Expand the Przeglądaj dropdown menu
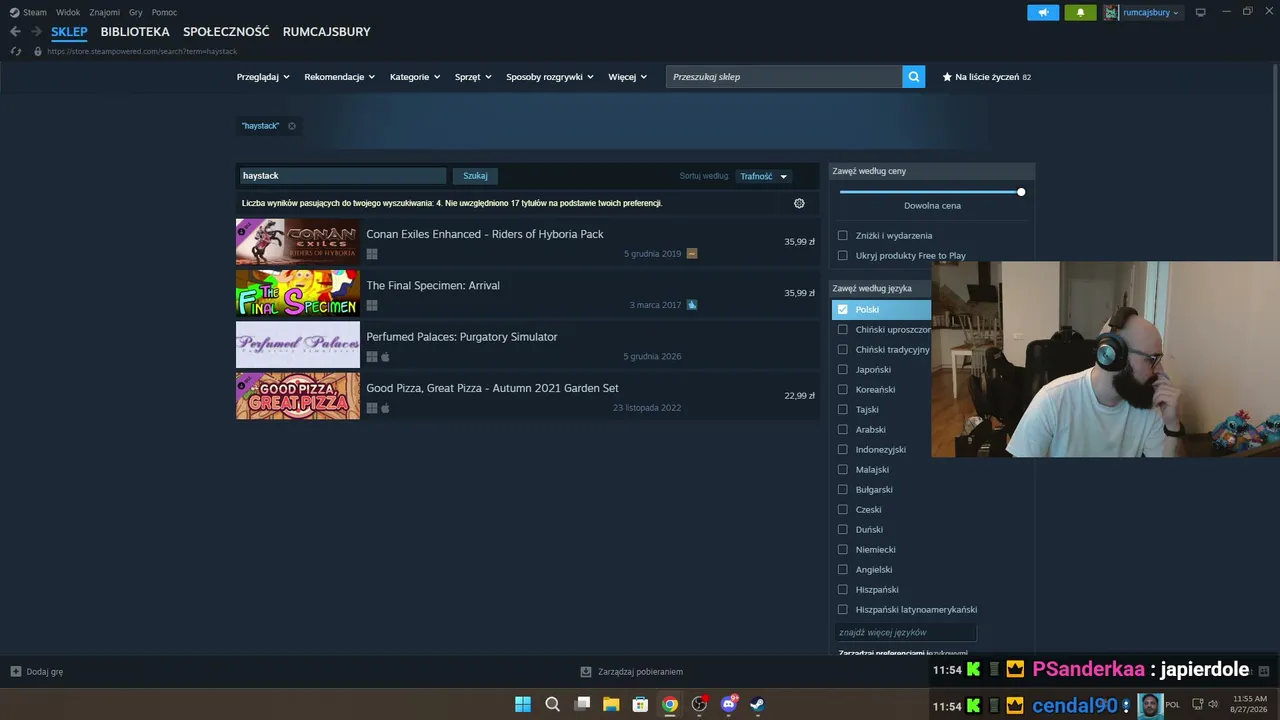 [263, 77]
